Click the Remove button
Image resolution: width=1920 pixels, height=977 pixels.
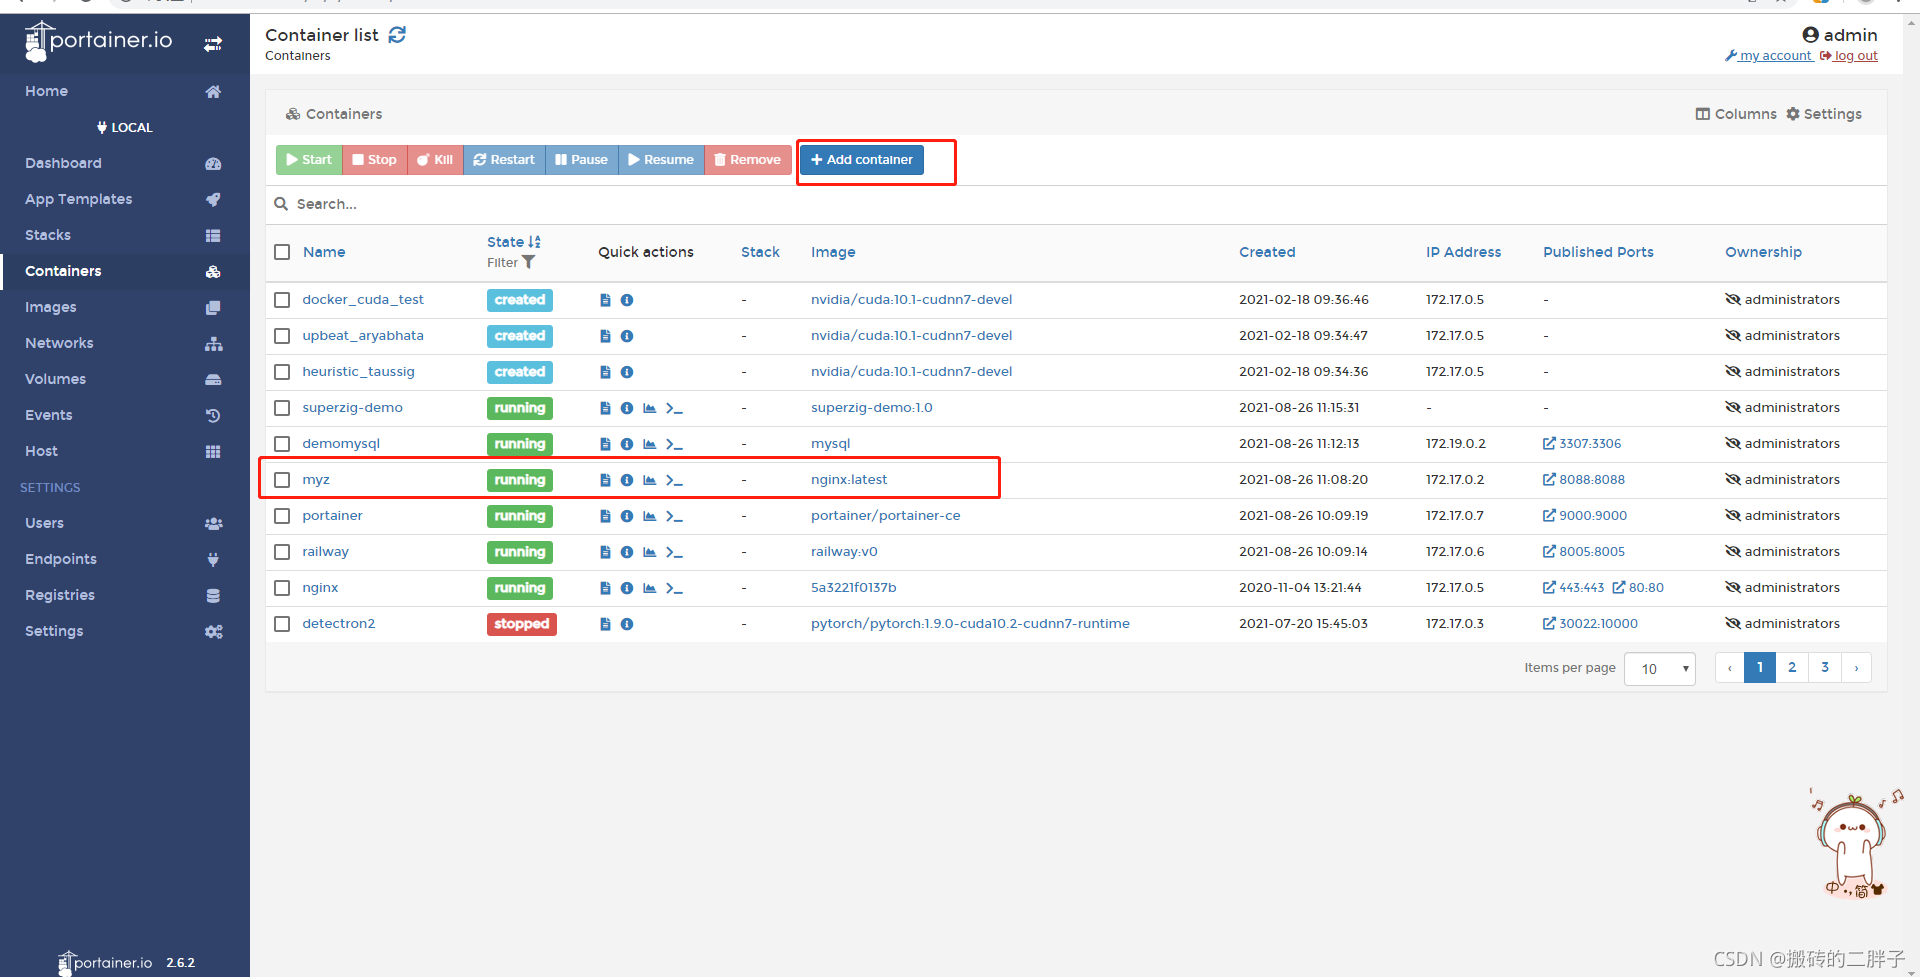[748, 160]
